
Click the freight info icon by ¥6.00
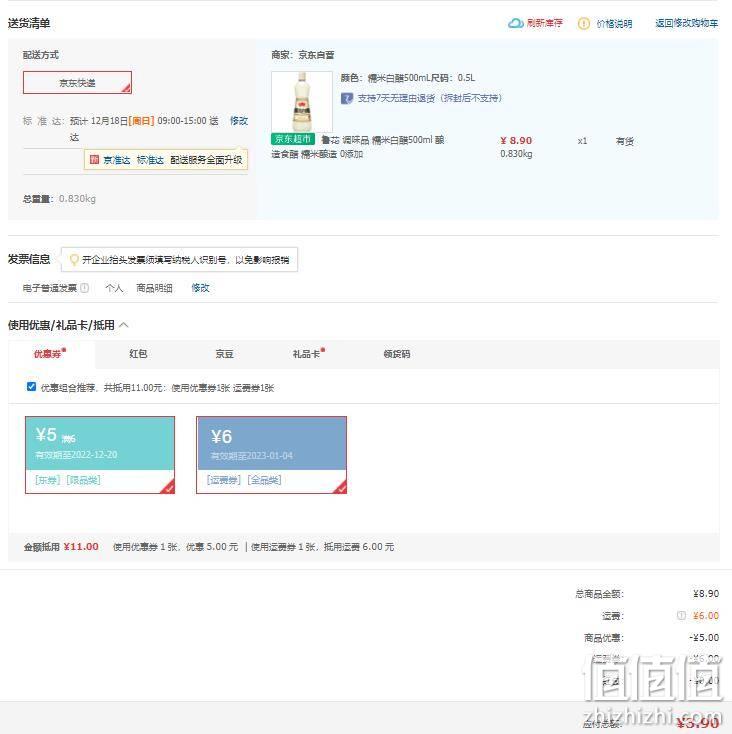[x=681, y=615]
